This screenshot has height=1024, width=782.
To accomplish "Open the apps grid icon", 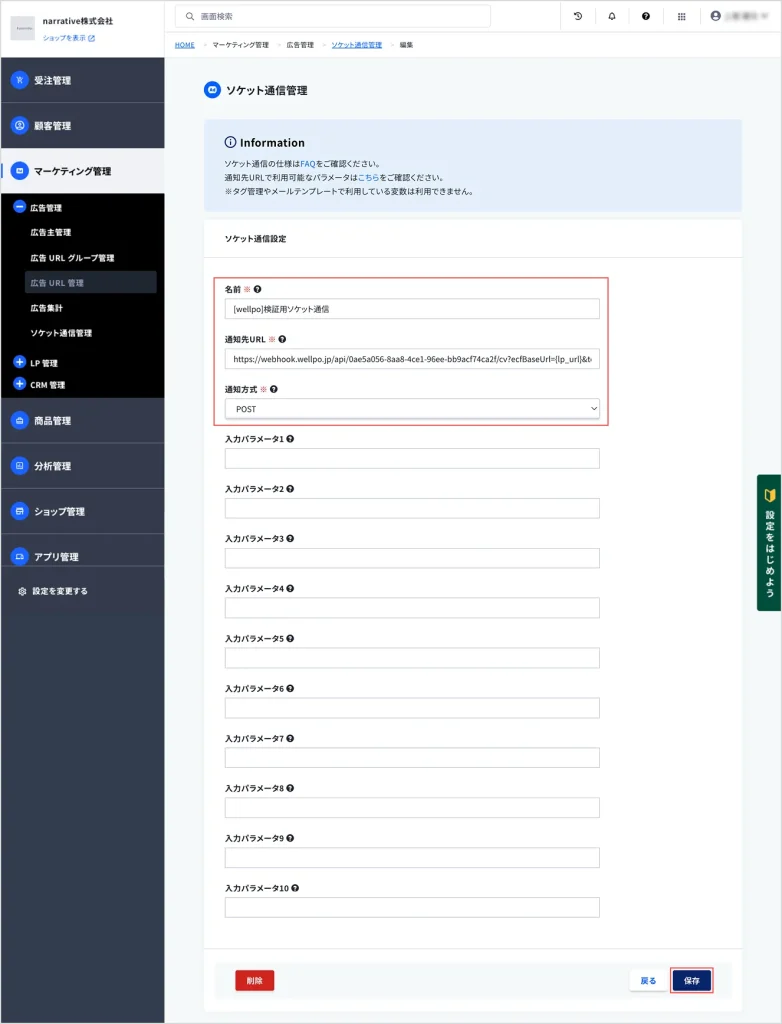I will coord(682,16).
